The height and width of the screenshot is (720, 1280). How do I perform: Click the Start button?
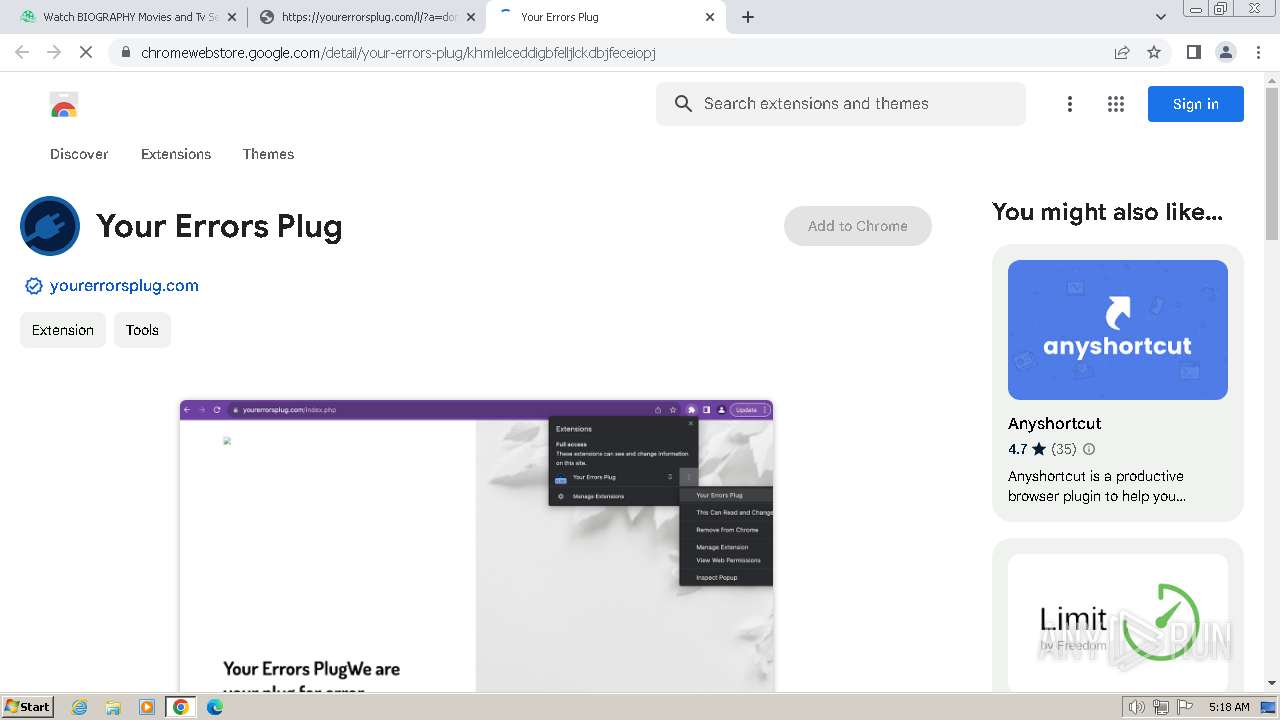coord(28,707)
